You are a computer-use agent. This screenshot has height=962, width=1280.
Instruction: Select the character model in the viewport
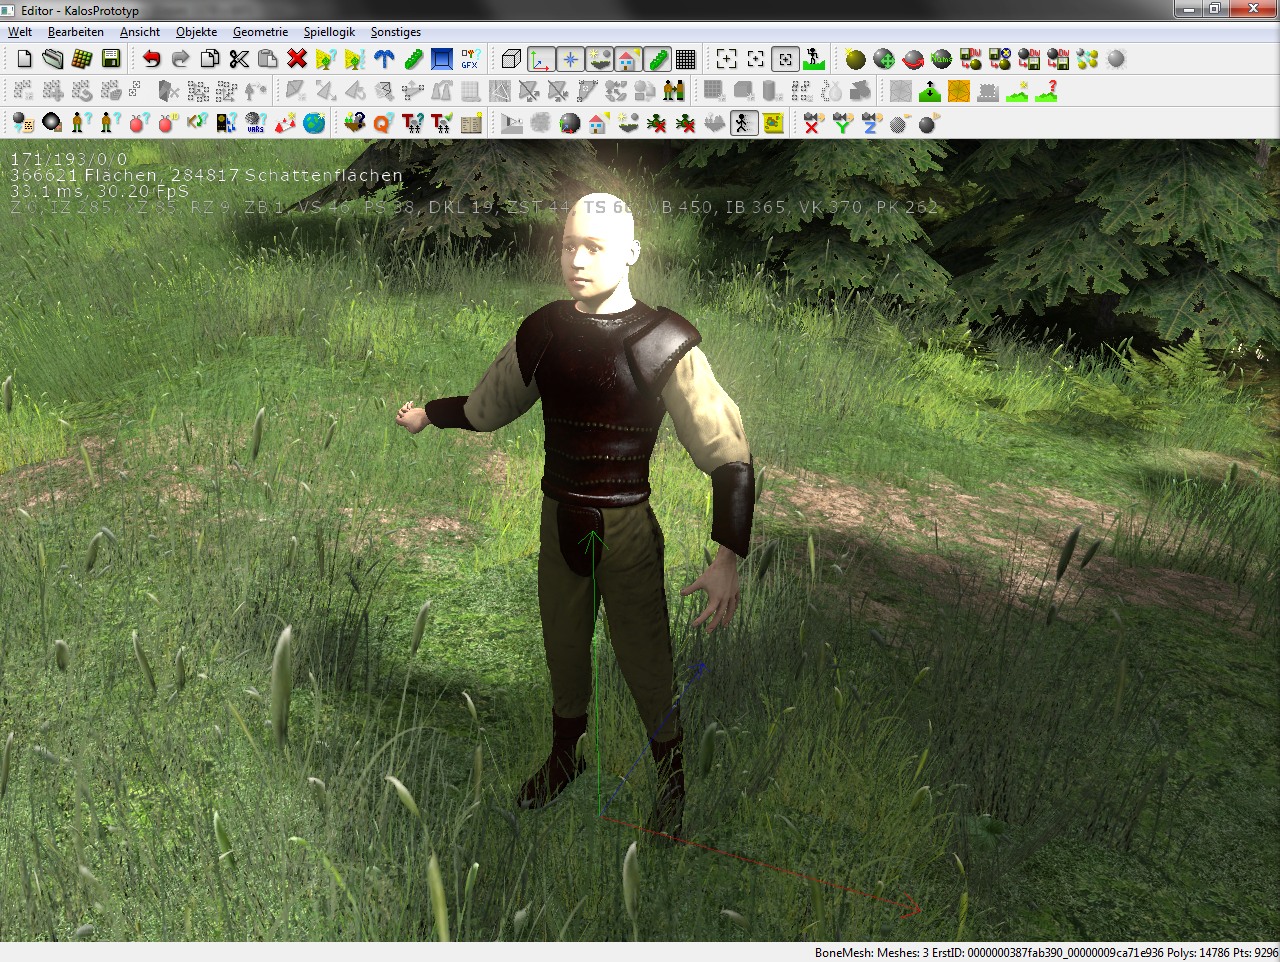click(x=600, y=420)
